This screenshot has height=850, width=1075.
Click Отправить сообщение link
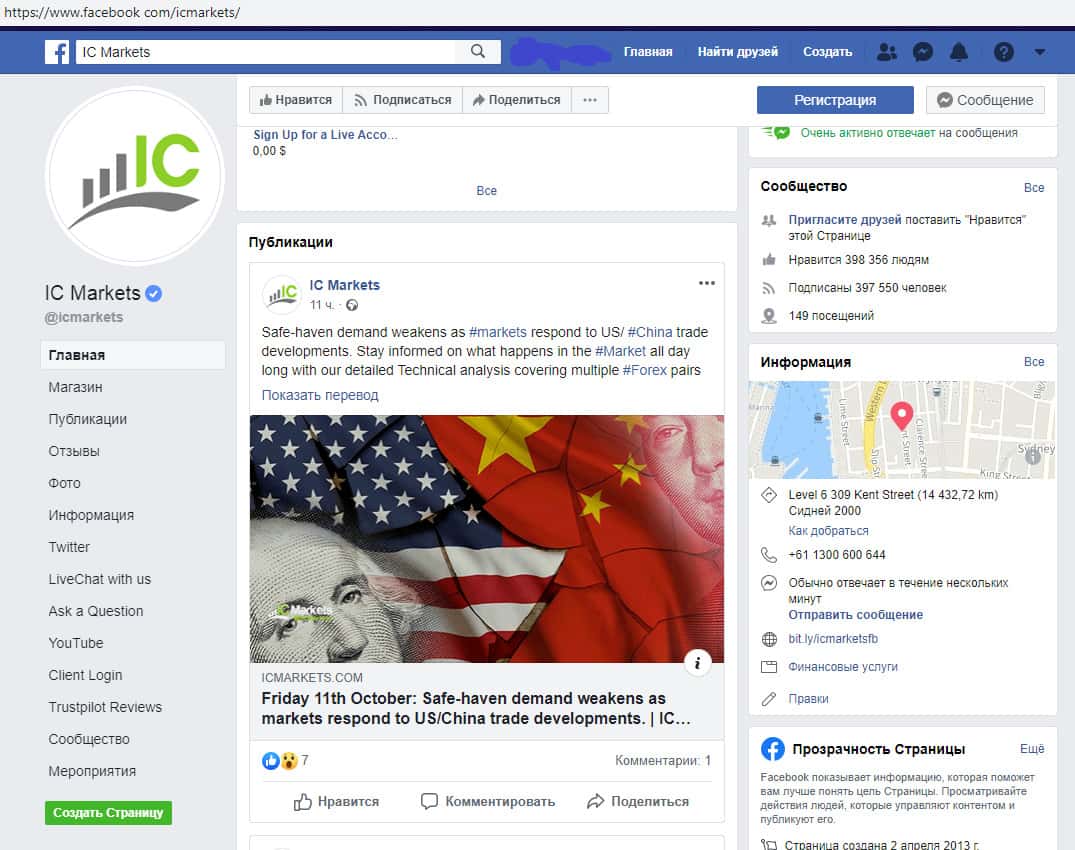point(856,615)
